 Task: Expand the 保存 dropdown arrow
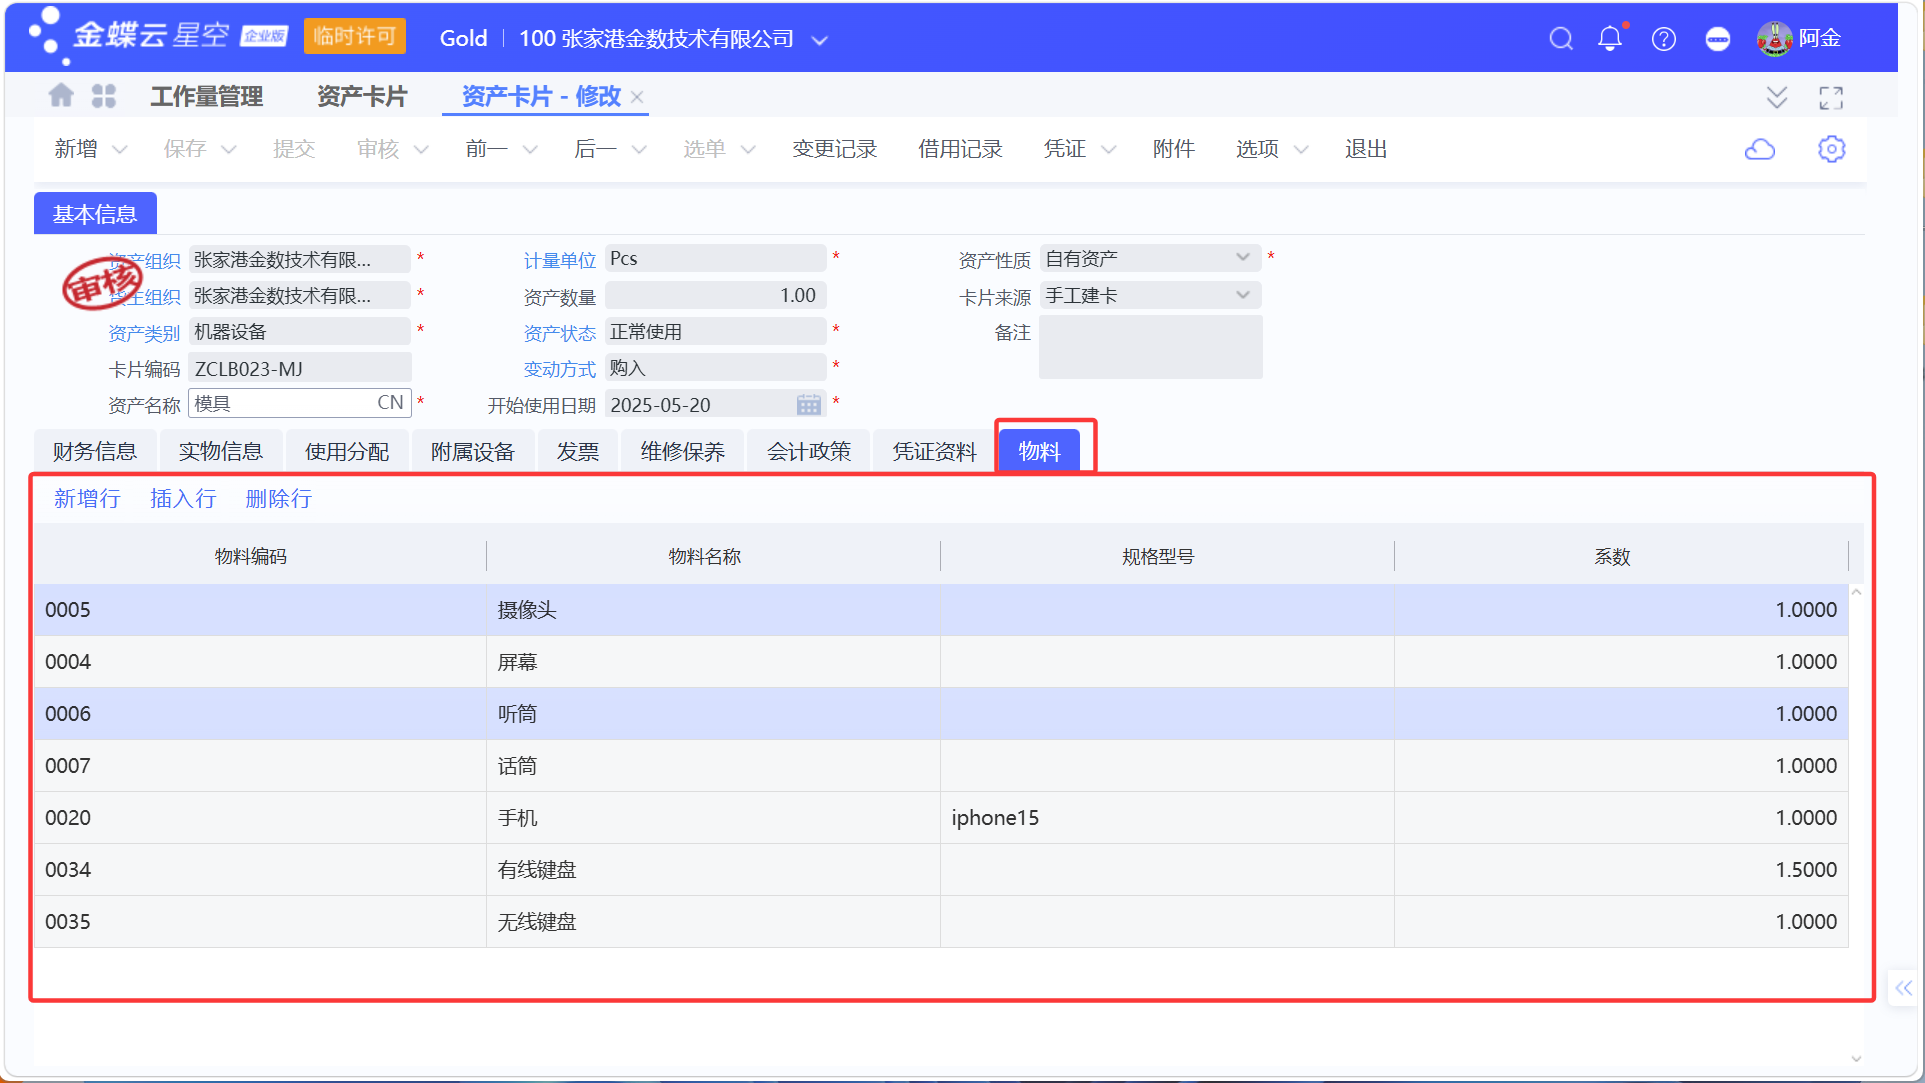click(229, 150)
